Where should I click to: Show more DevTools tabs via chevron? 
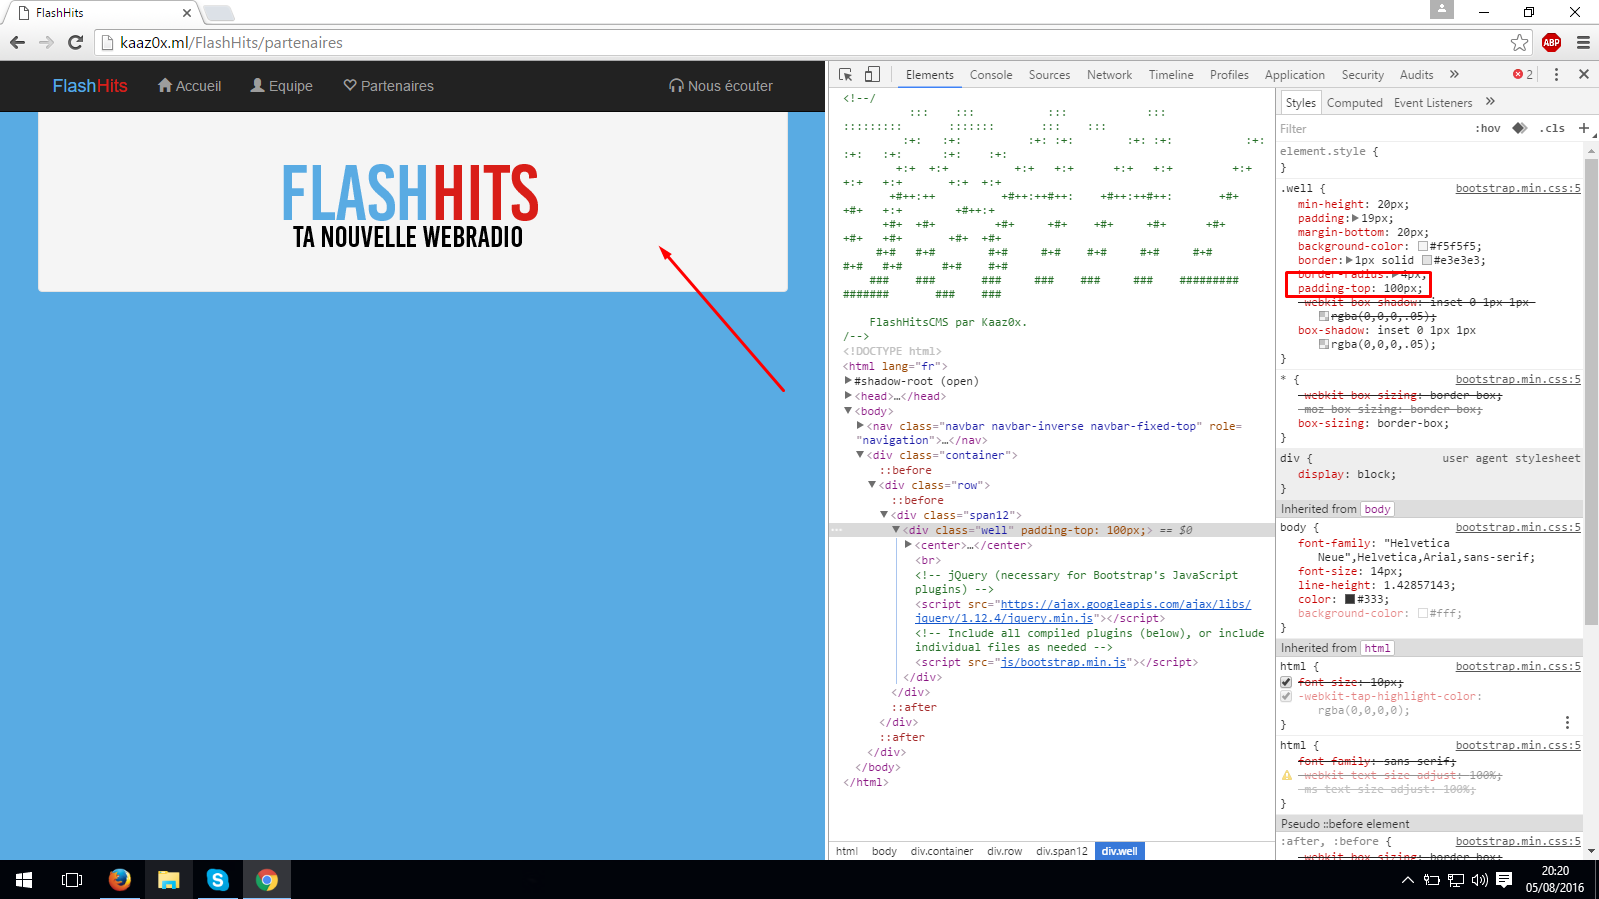[1454, 74]
